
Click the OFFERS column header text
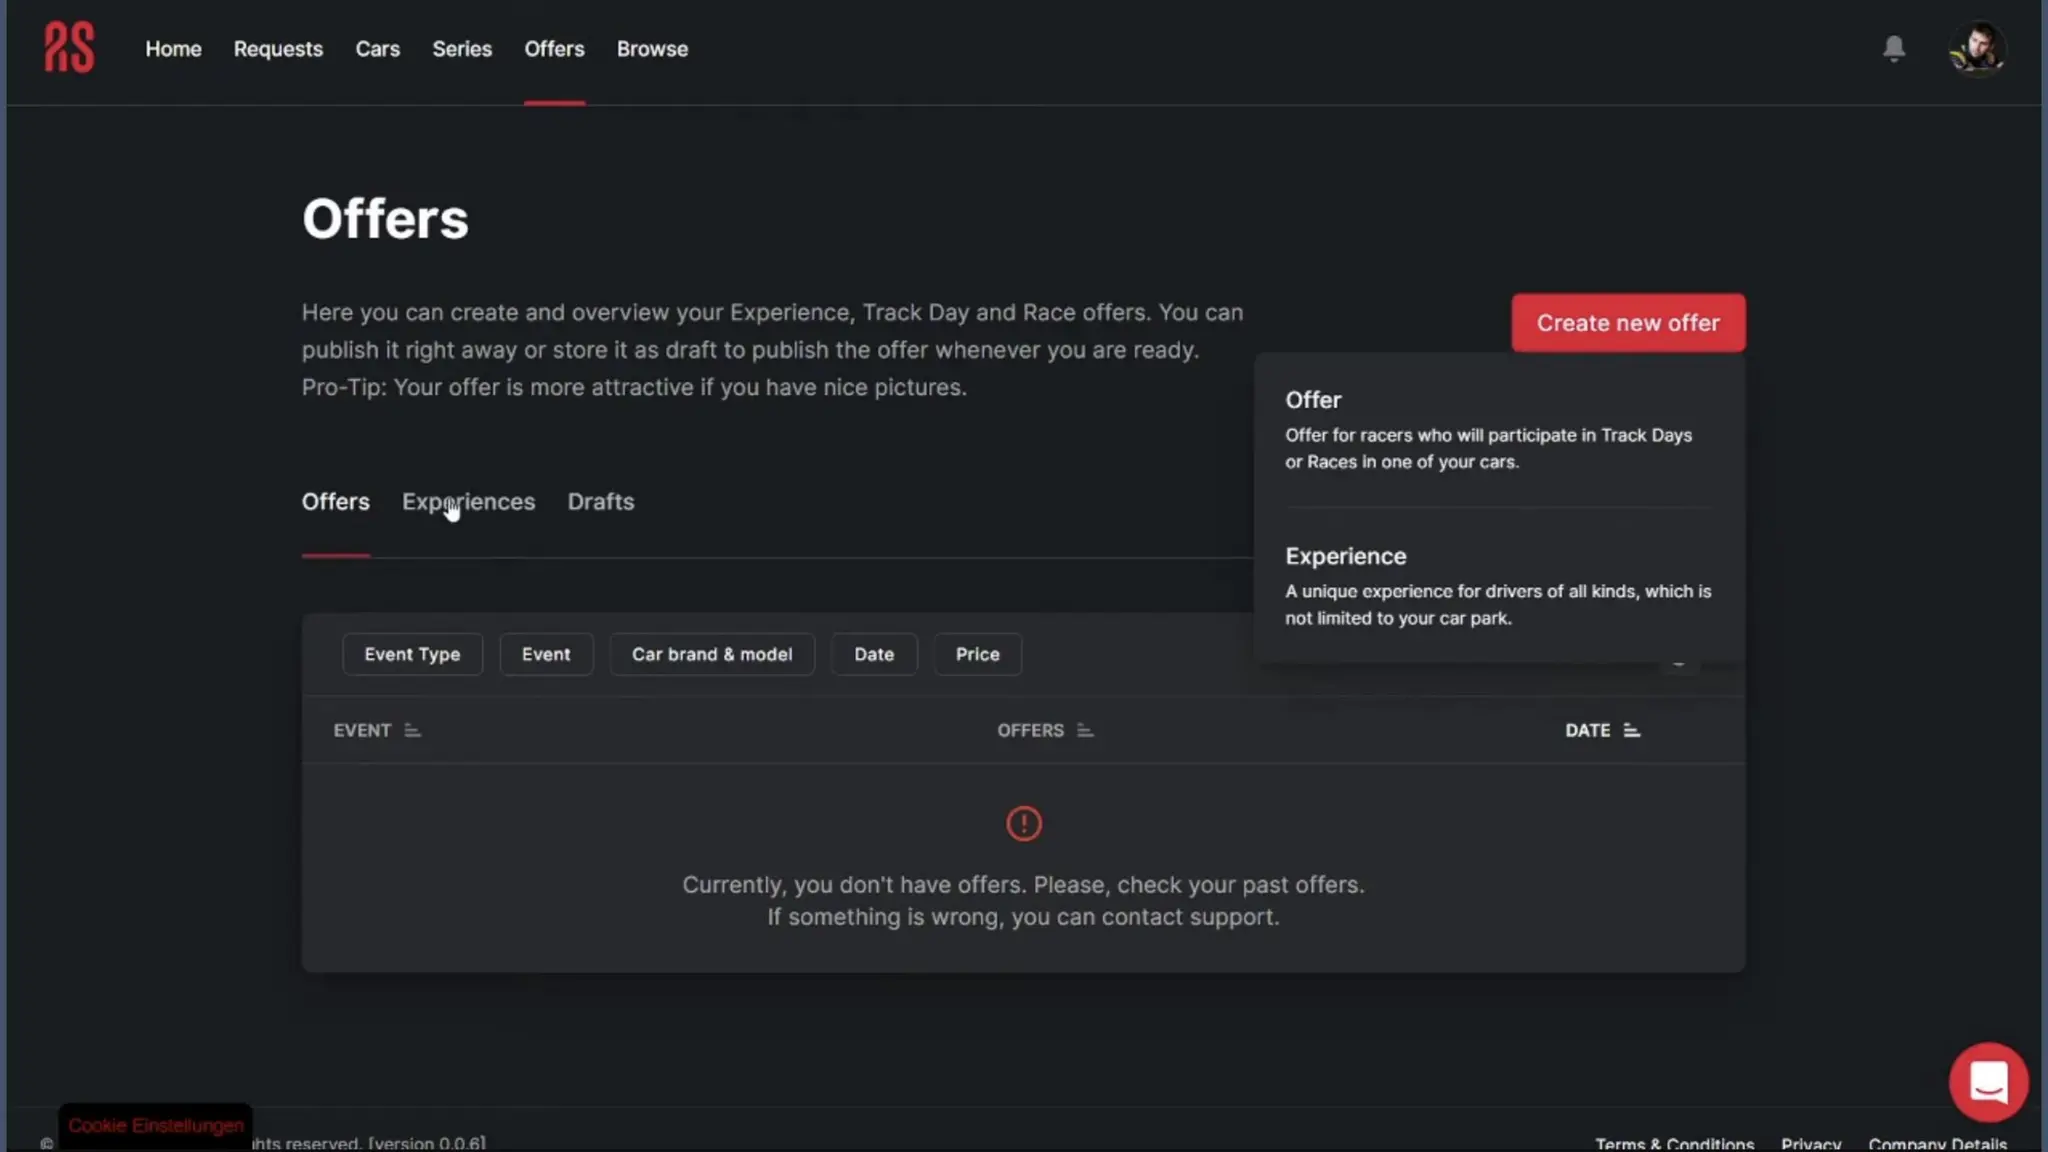click(x=1030, y=731)
